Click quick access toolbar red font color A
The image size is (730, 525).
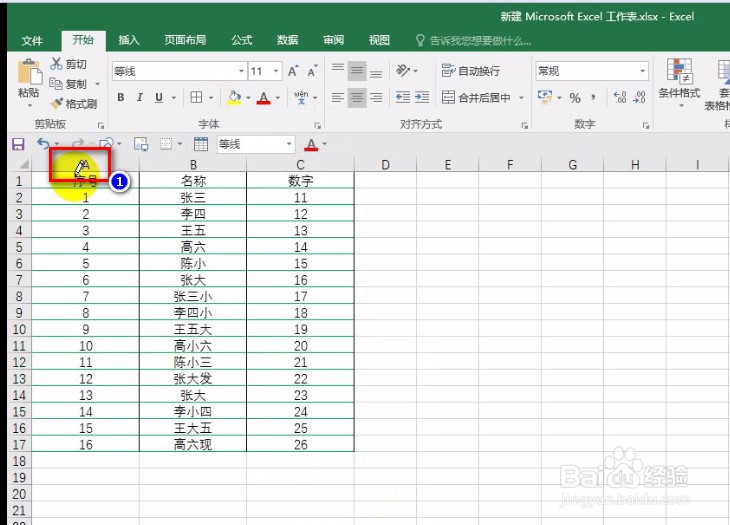pos(311,144)
